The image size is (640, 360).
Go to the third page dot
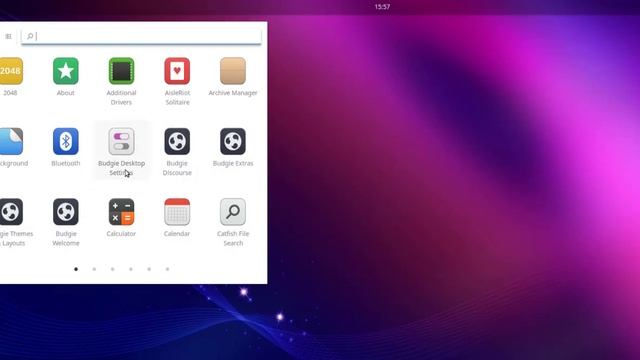pyautogui.click(x=113, y=269)
